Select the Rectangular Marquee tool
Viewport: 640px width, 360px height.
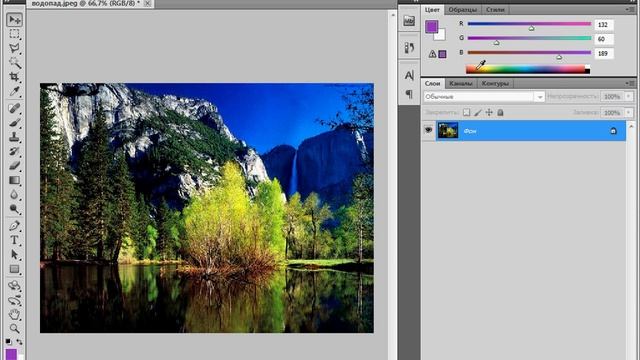(x=14, y=34)
